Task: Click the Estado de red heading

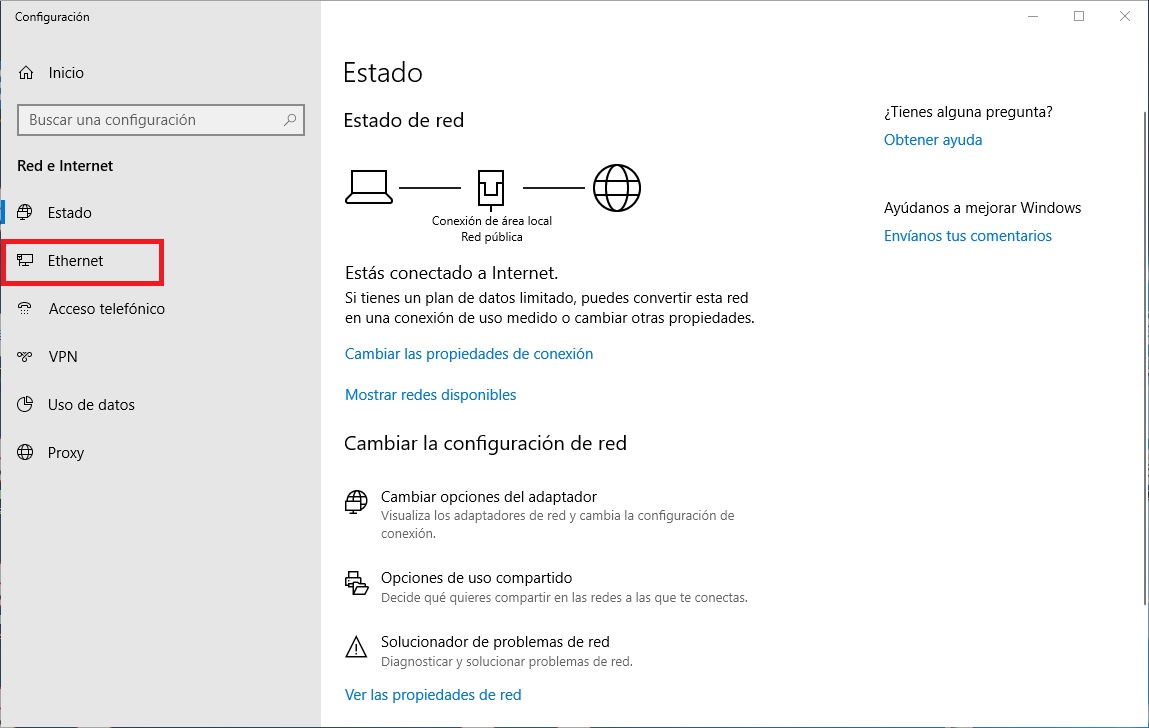Action: click(x=404, y=120)
